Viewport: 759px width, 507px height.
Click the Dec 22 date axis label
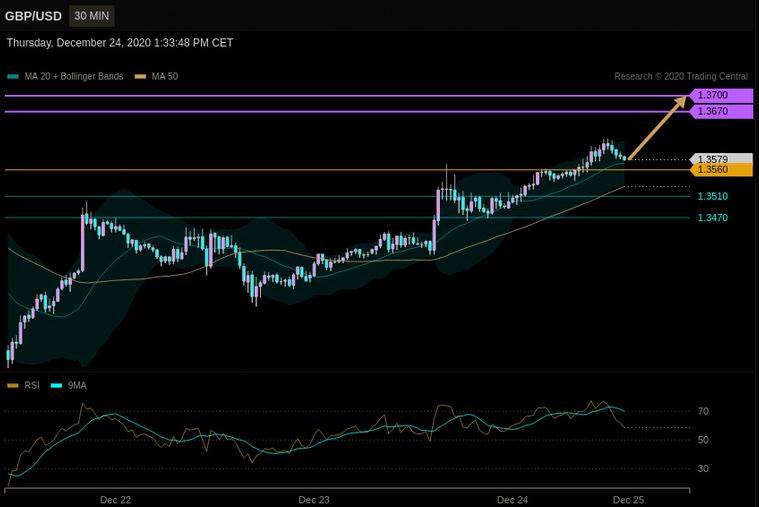pyautogui.click(x=116, y=500)
